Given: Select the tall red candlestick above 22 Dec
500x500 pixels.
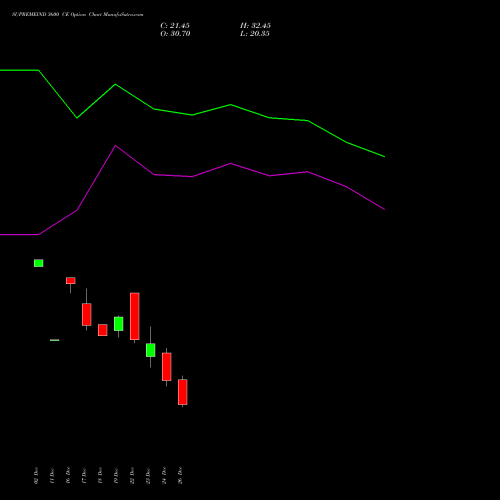Looking at the screenshot, I should 135,316.
